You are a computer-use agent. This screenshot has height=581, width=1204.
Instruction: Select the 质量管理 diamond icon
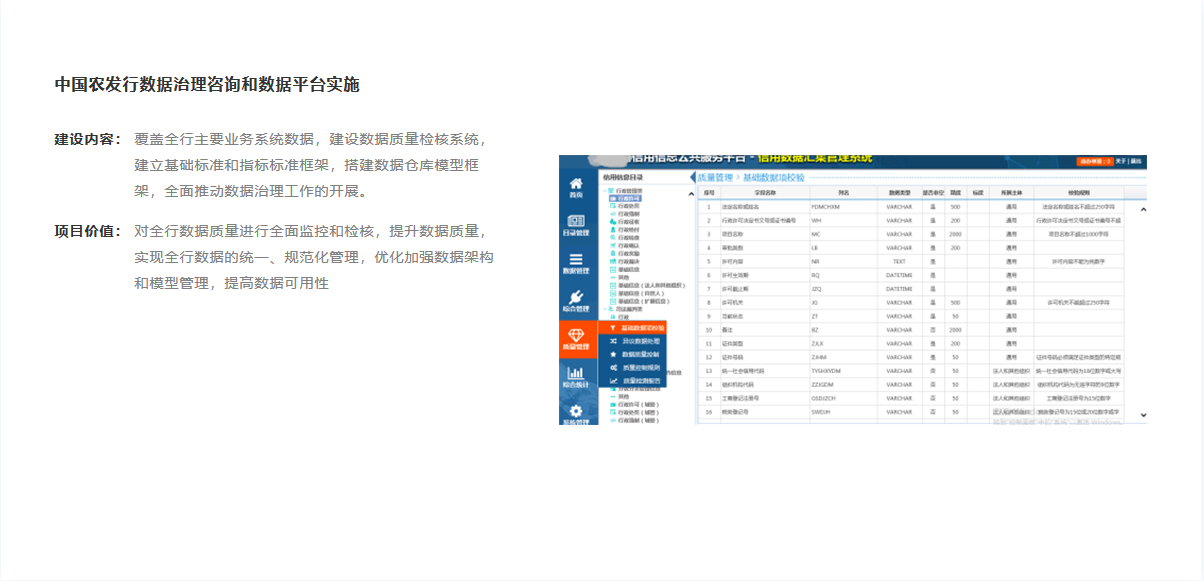click(576, 336)
